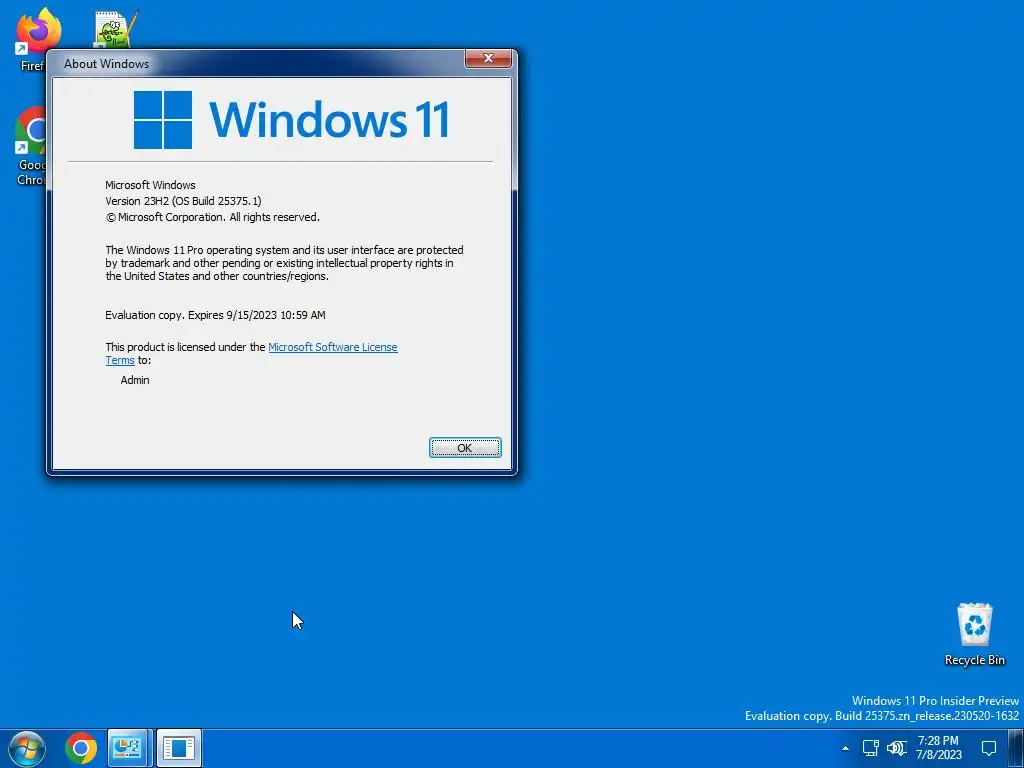This screenshot has height=768, width=1024.
Task: Open the Start menu orb
Action: 27,748
